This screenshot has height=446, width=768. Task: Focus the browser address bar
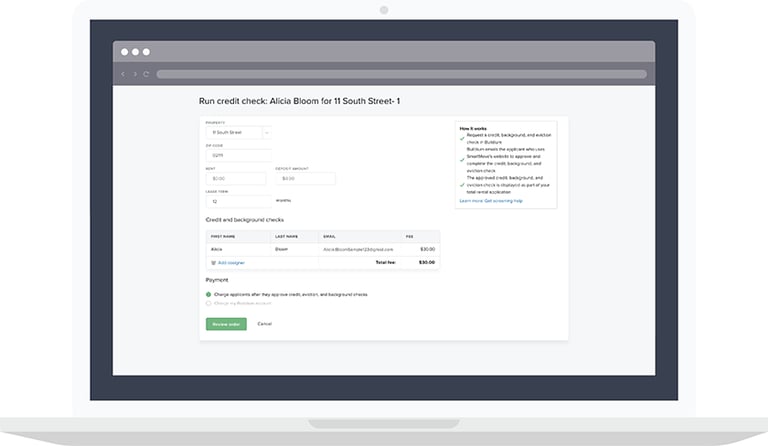(400, 74)
